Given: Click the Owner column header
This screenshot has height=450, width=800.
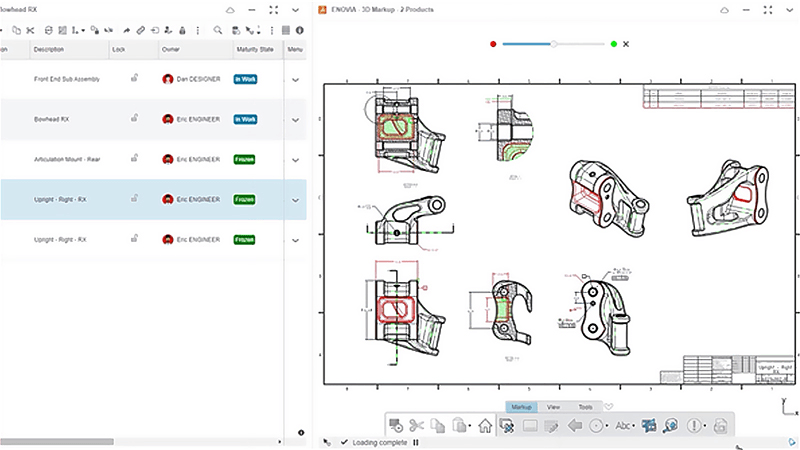Looking at the screenshot, I should click(x=171, y=49).
